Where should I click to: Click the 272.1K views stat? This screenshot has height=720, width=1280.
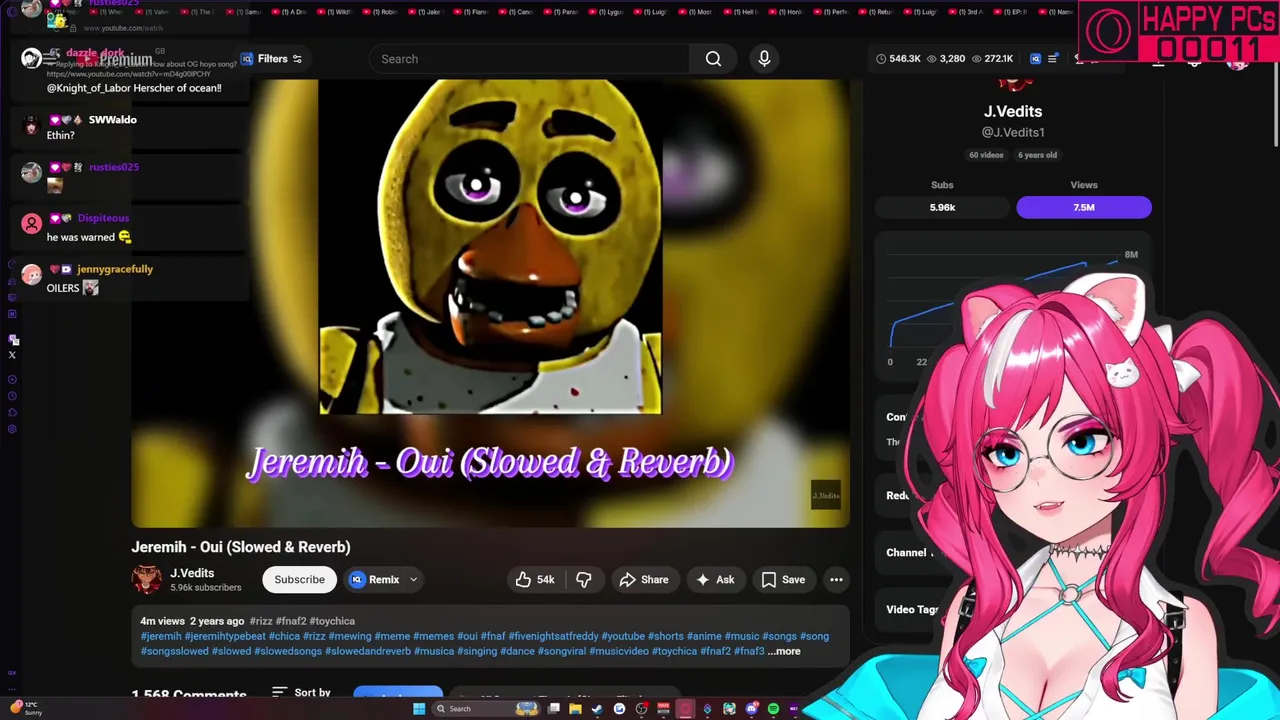point(992,59)
